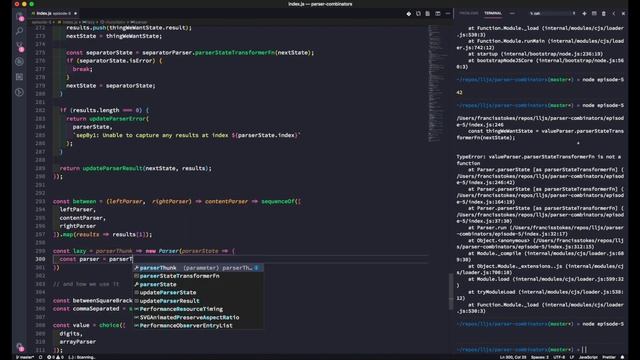Click the editor's vertical scrollbar
Screen dimensions: 640x360
pyautogui.click(x=451, y=292)
